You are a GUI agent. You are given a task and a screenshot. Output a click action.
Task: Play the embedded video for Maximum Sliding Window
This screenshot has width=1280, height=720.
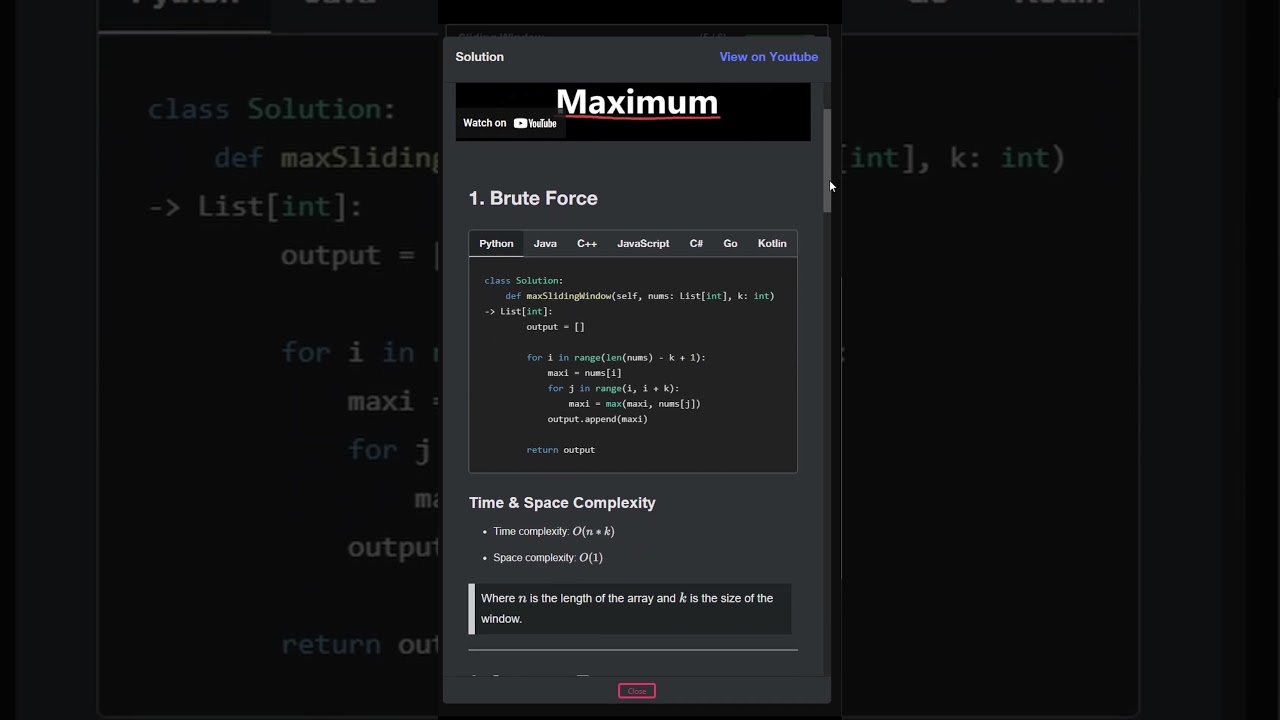tap(633, 112)
